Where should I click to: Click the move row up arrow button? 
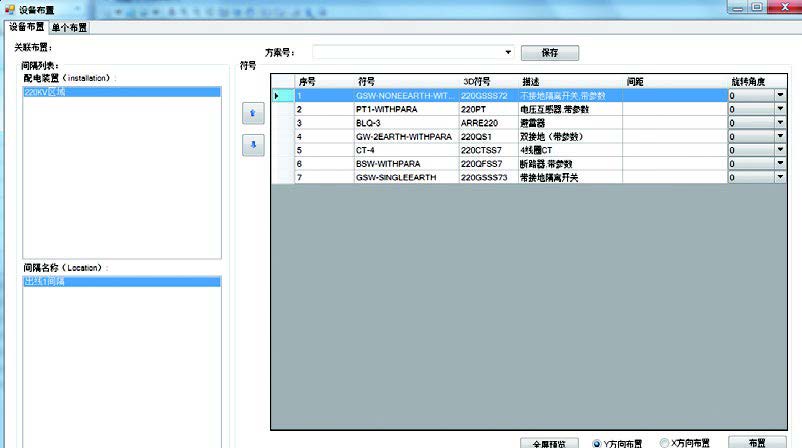(x=254, y=114)
